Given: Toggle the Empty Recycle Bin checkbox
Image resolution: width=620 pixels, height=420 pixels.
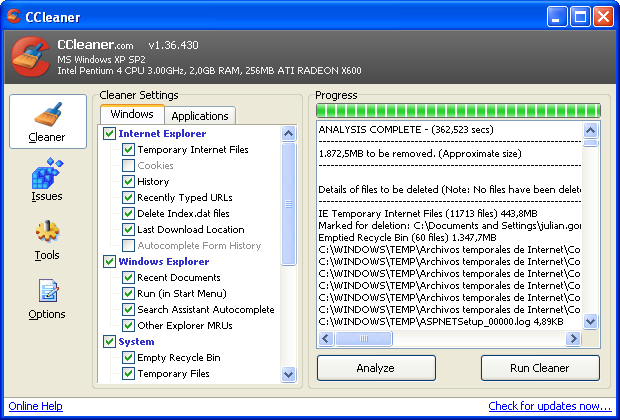Looking at the screenshot, I should pos(128,358).
